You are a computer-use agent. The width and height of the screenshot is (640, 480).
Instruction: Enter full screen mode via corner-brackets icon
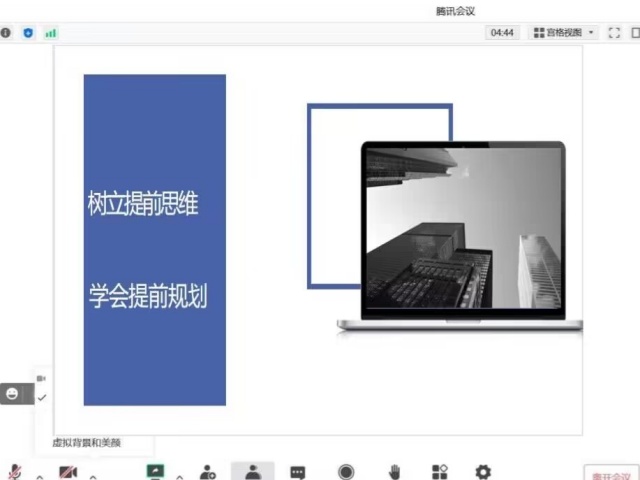(614, 33)
